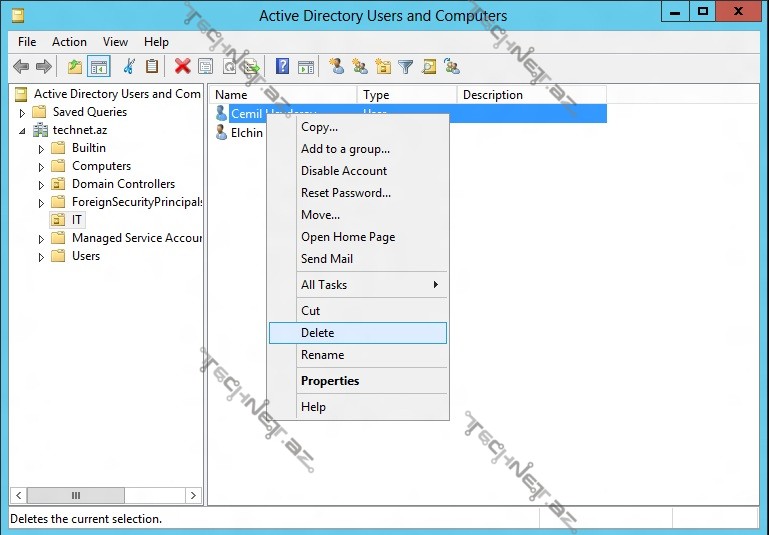Expand the Domain Controllers node
The image size is (769, 535).
point(41,185)
